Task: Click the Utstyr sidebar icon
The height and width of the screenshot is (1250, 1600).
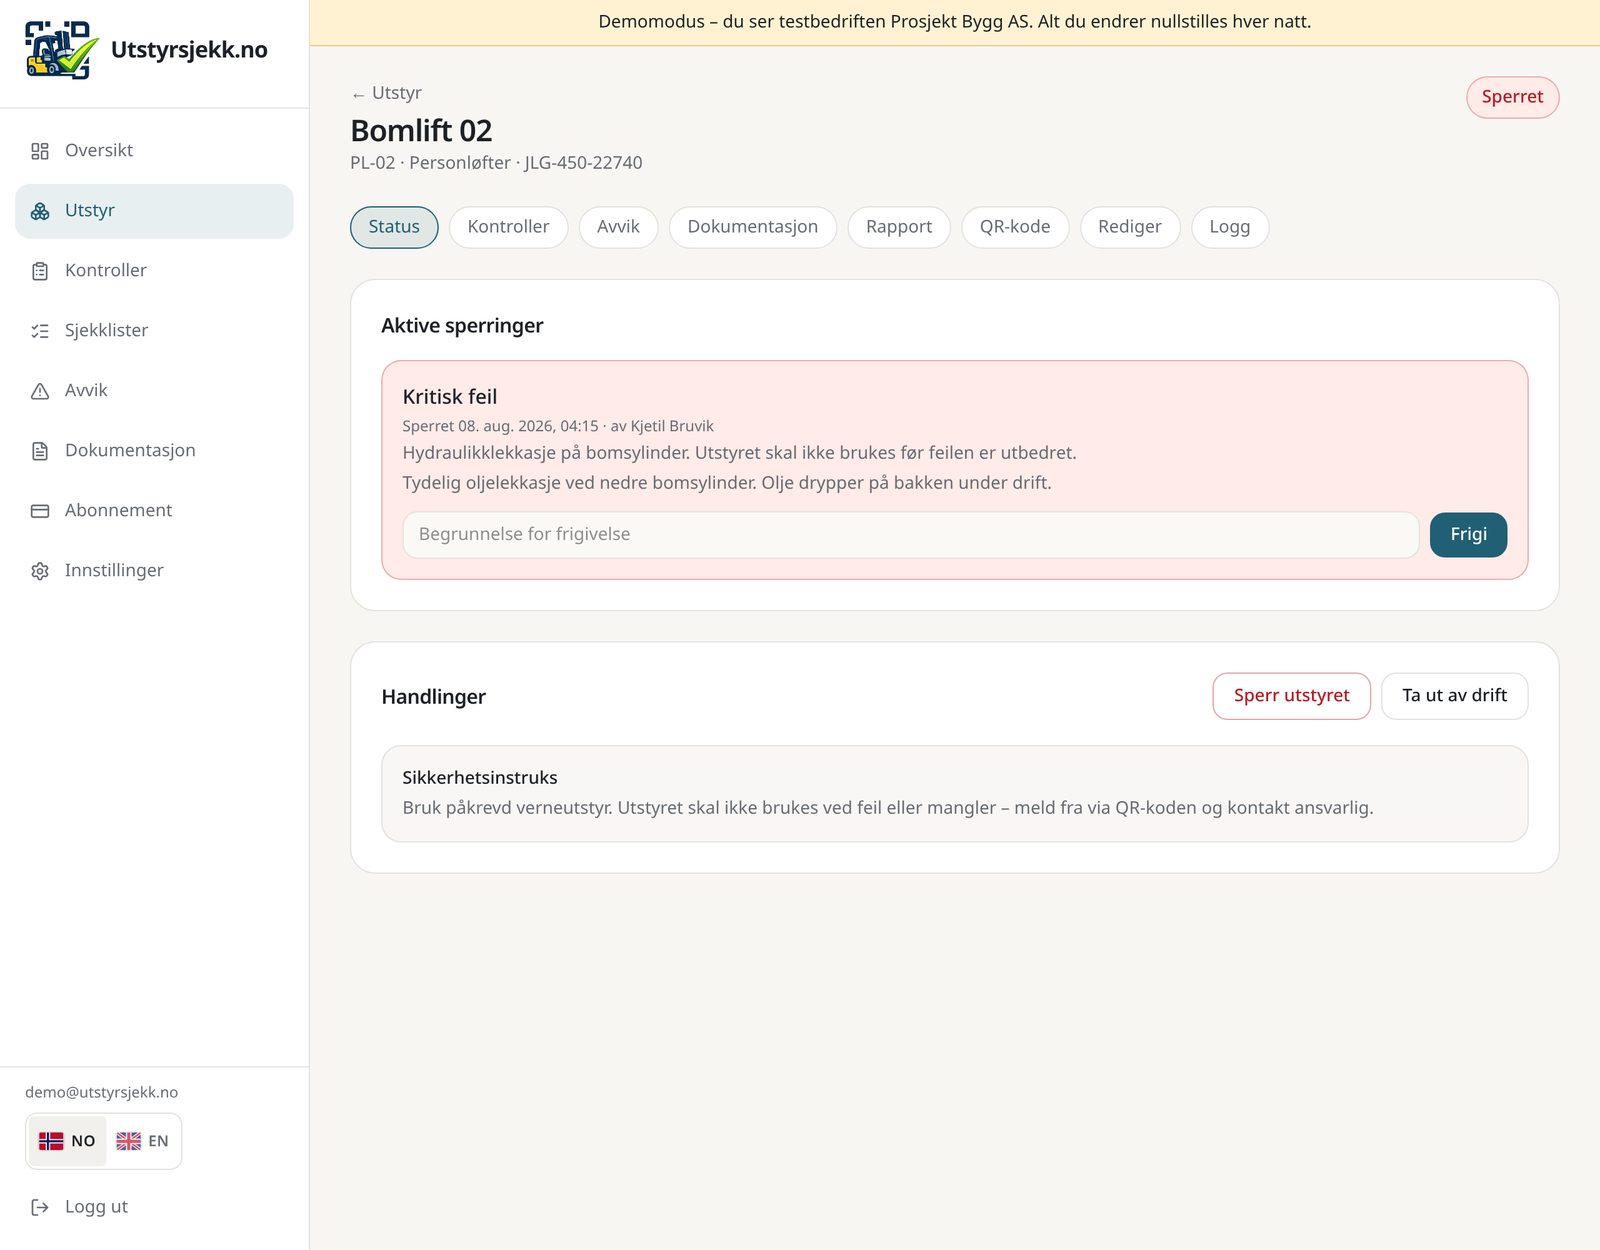Action: tap(40, 211)
